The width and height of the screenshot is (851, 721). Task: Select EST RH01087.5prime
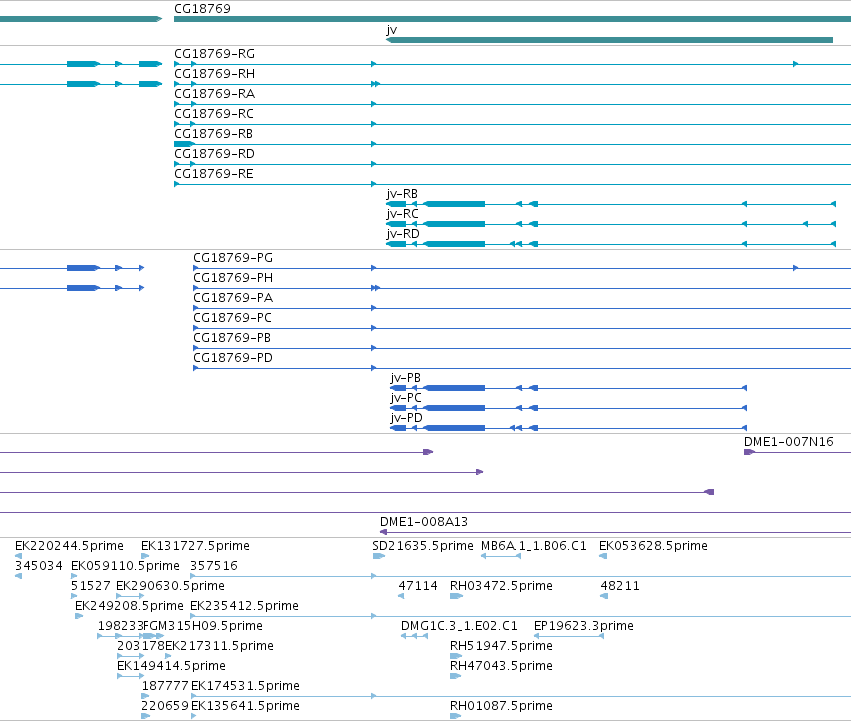(501, 706)
